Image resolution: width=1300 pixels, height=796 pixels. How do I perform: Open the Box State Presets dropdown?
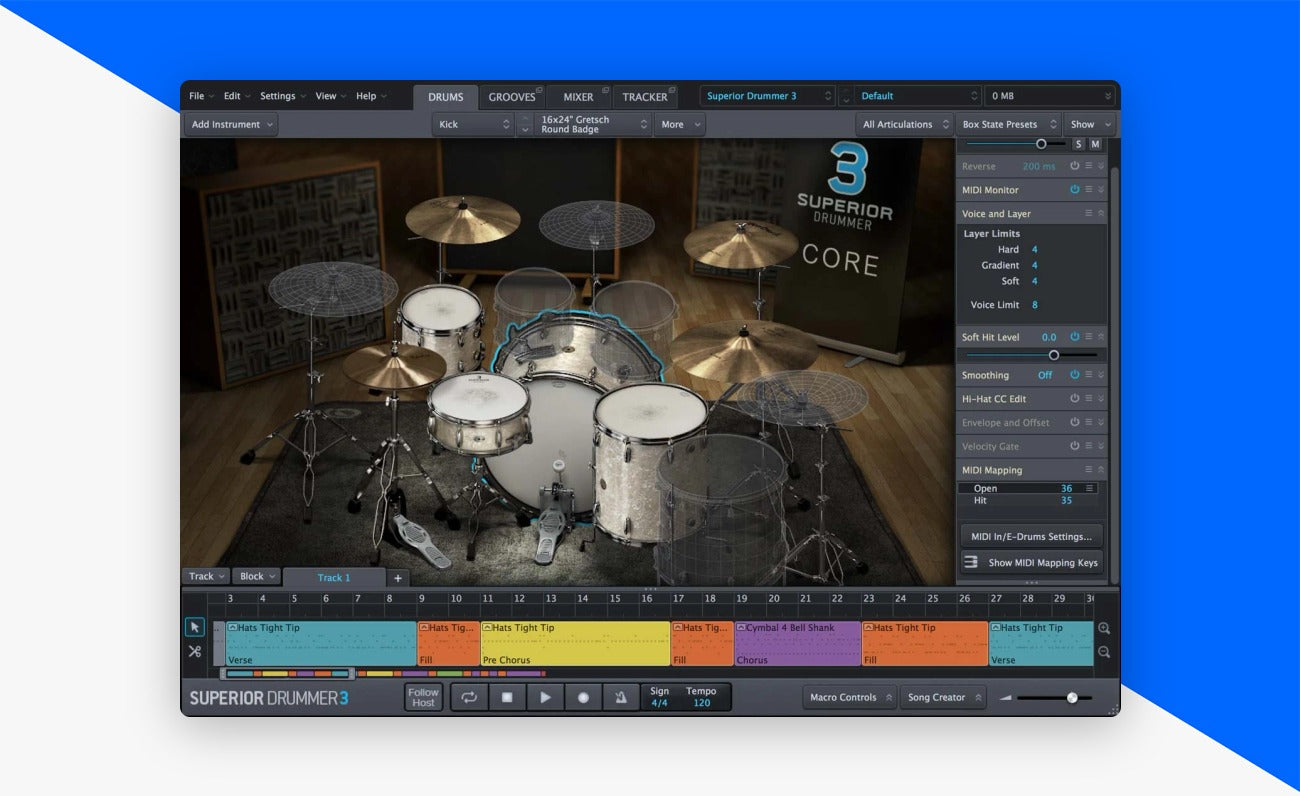(x=1008, y=125)
